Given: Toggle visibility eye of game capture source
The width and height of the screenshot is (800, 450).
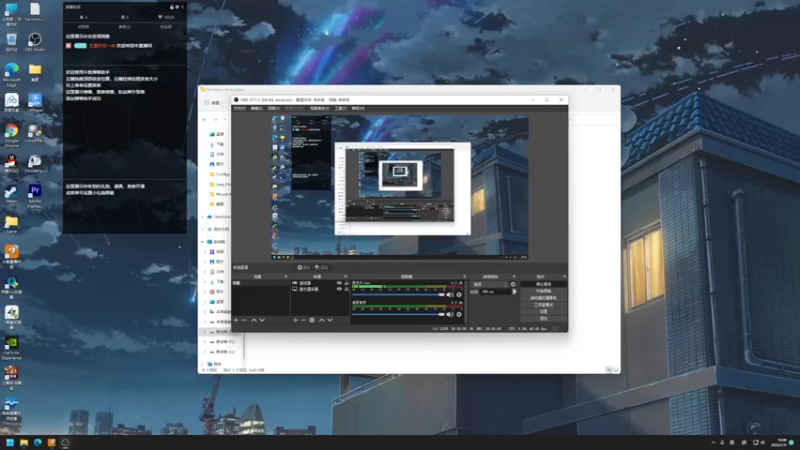Looking at the screenshot, I should tap(339, 283).
